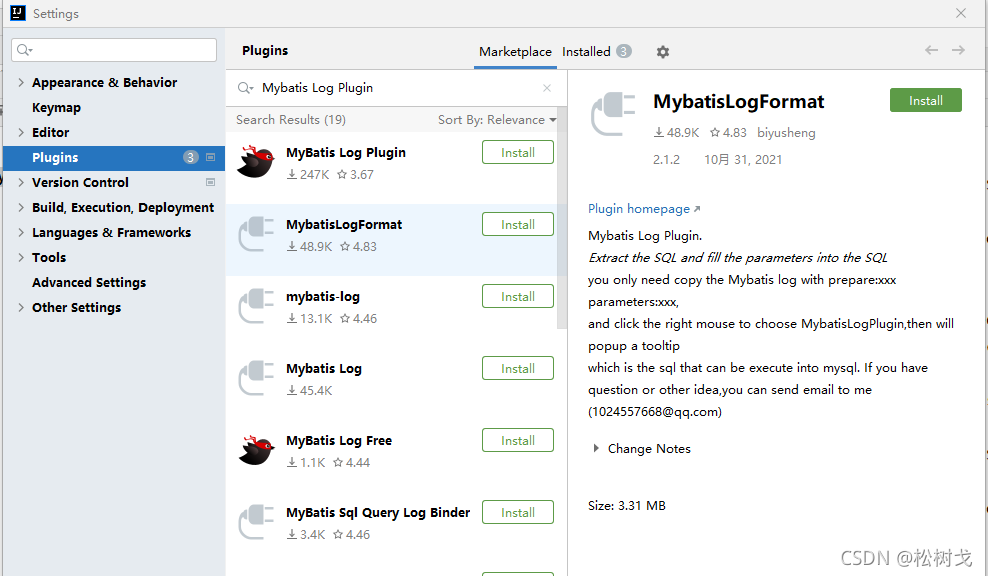Click the MyBatis Log Free bird icon
The height and width of the screenshot is (576, 988).
(256, 449)
